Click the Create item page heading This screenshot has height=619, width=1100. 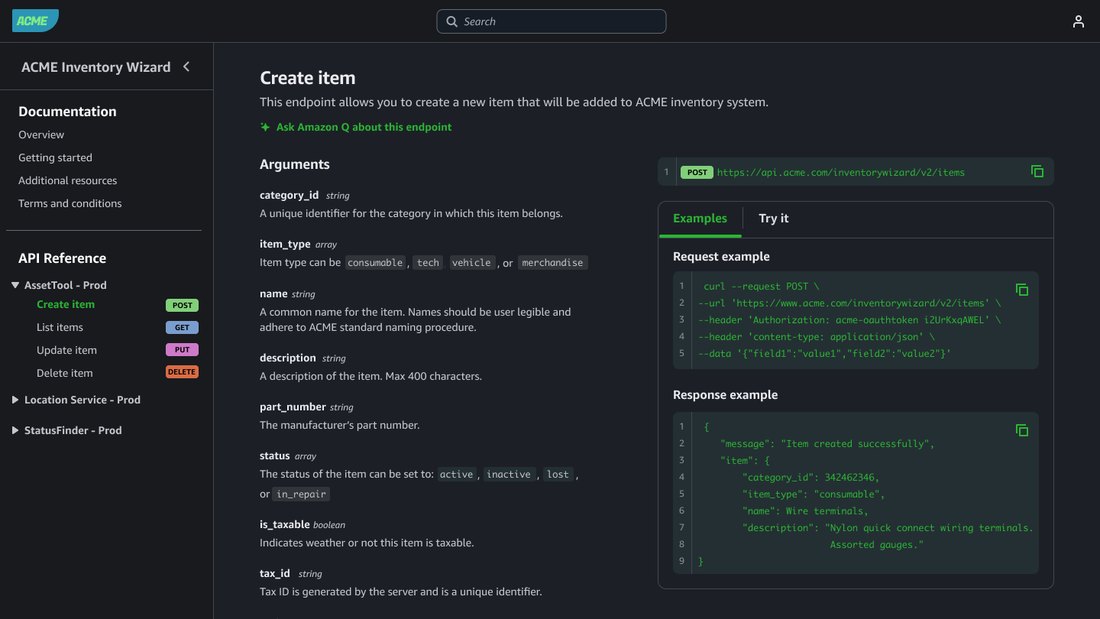pos(307,78)
